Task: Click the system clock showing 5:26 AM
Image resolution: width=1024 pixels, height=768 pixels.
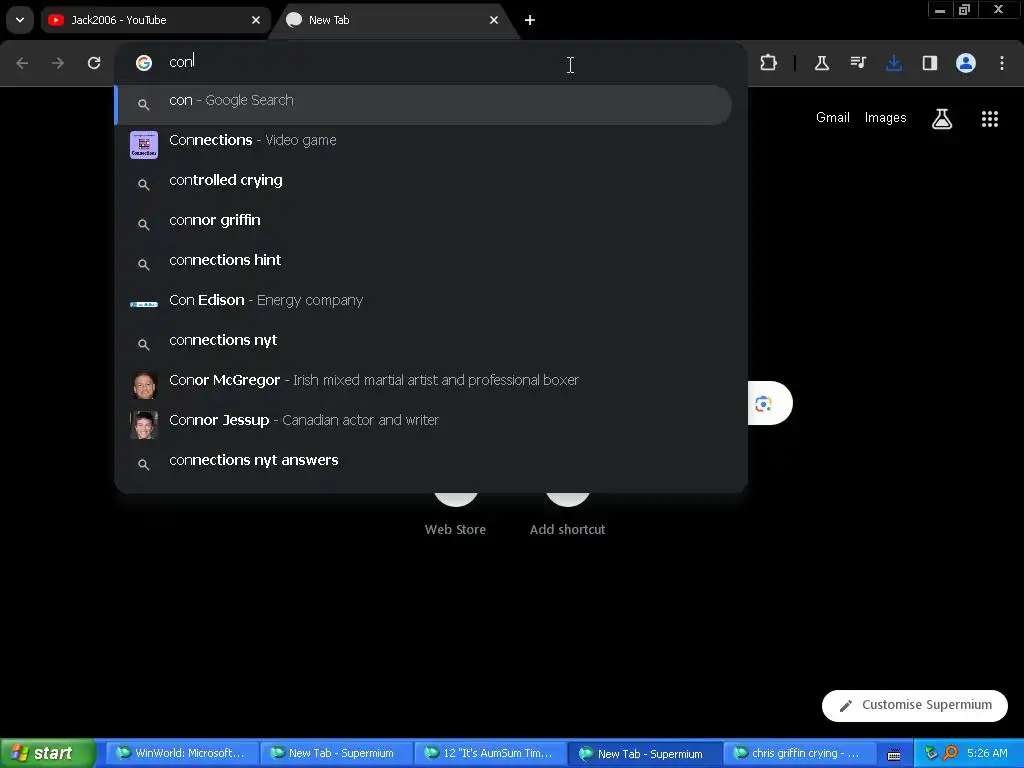Action: point(987,754)
